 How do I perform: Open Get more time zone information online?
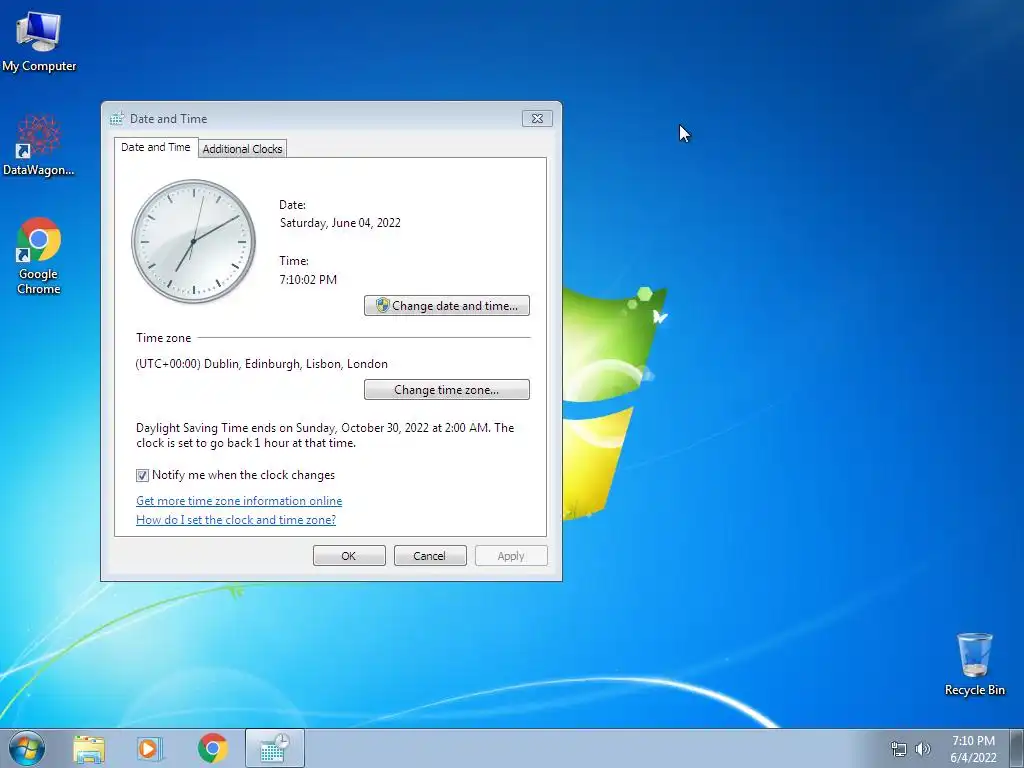(x=239, y=501)
